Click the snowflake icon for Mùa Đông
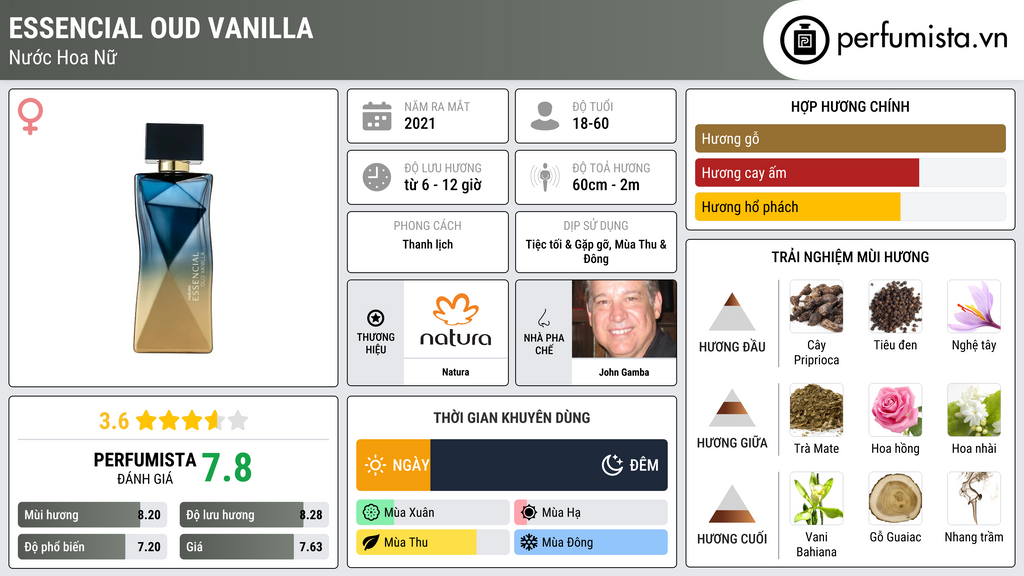The image size is (1024, 576). pyautogui.click(x=528, y=542)
